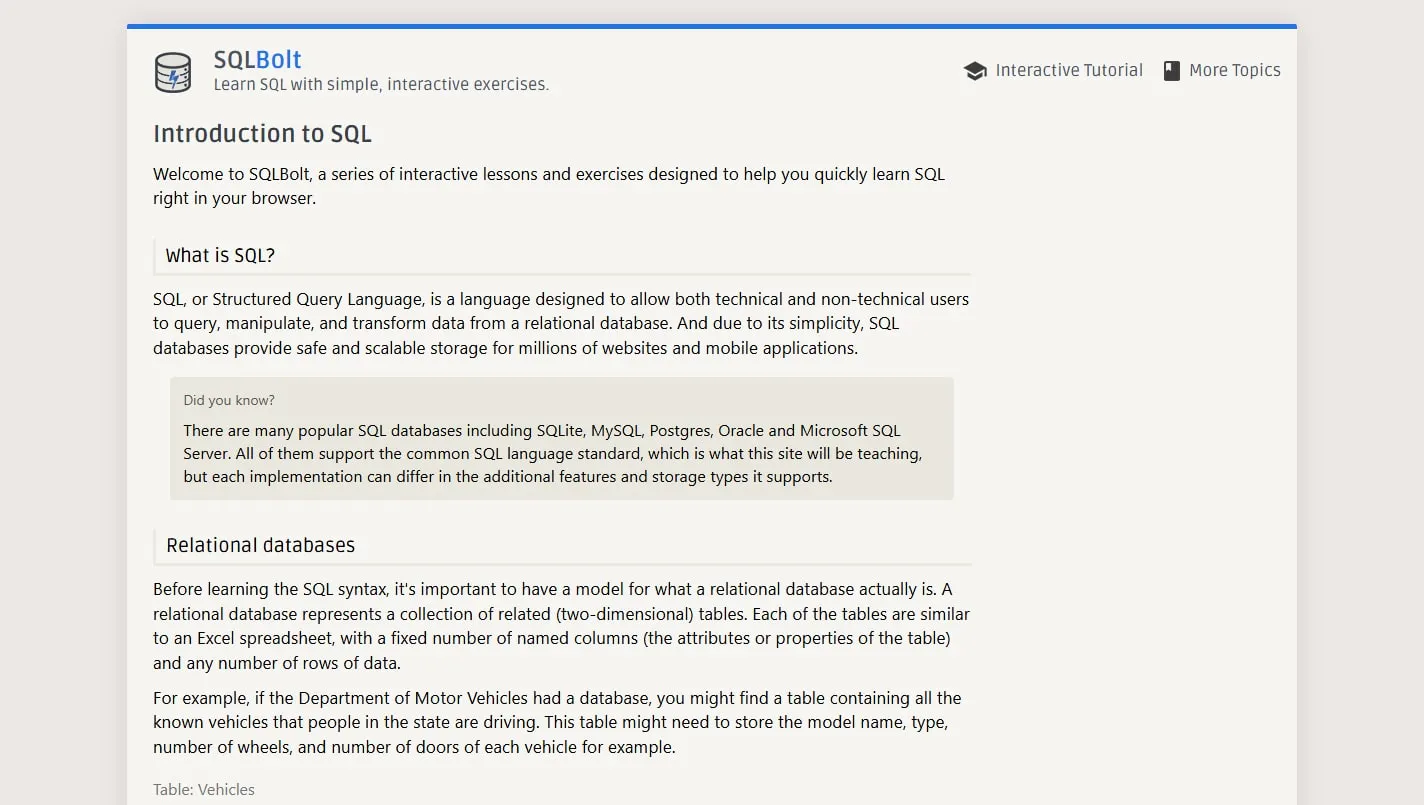Click the paragraph beginning 'SQL, or Structured Query Language'

[561, 324]
